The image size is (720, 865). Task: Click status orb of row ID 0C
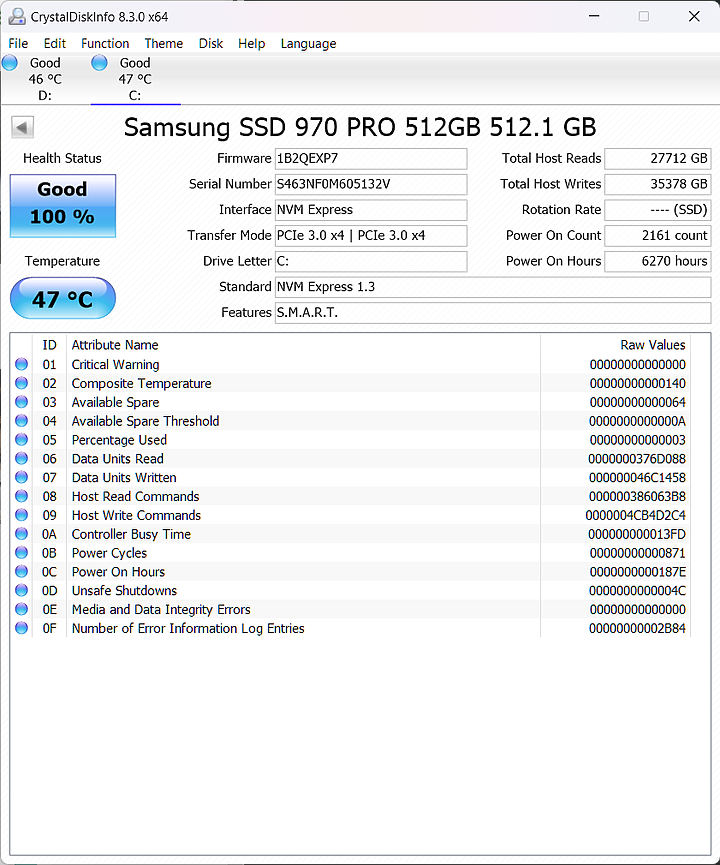click(x=22, y=571)
